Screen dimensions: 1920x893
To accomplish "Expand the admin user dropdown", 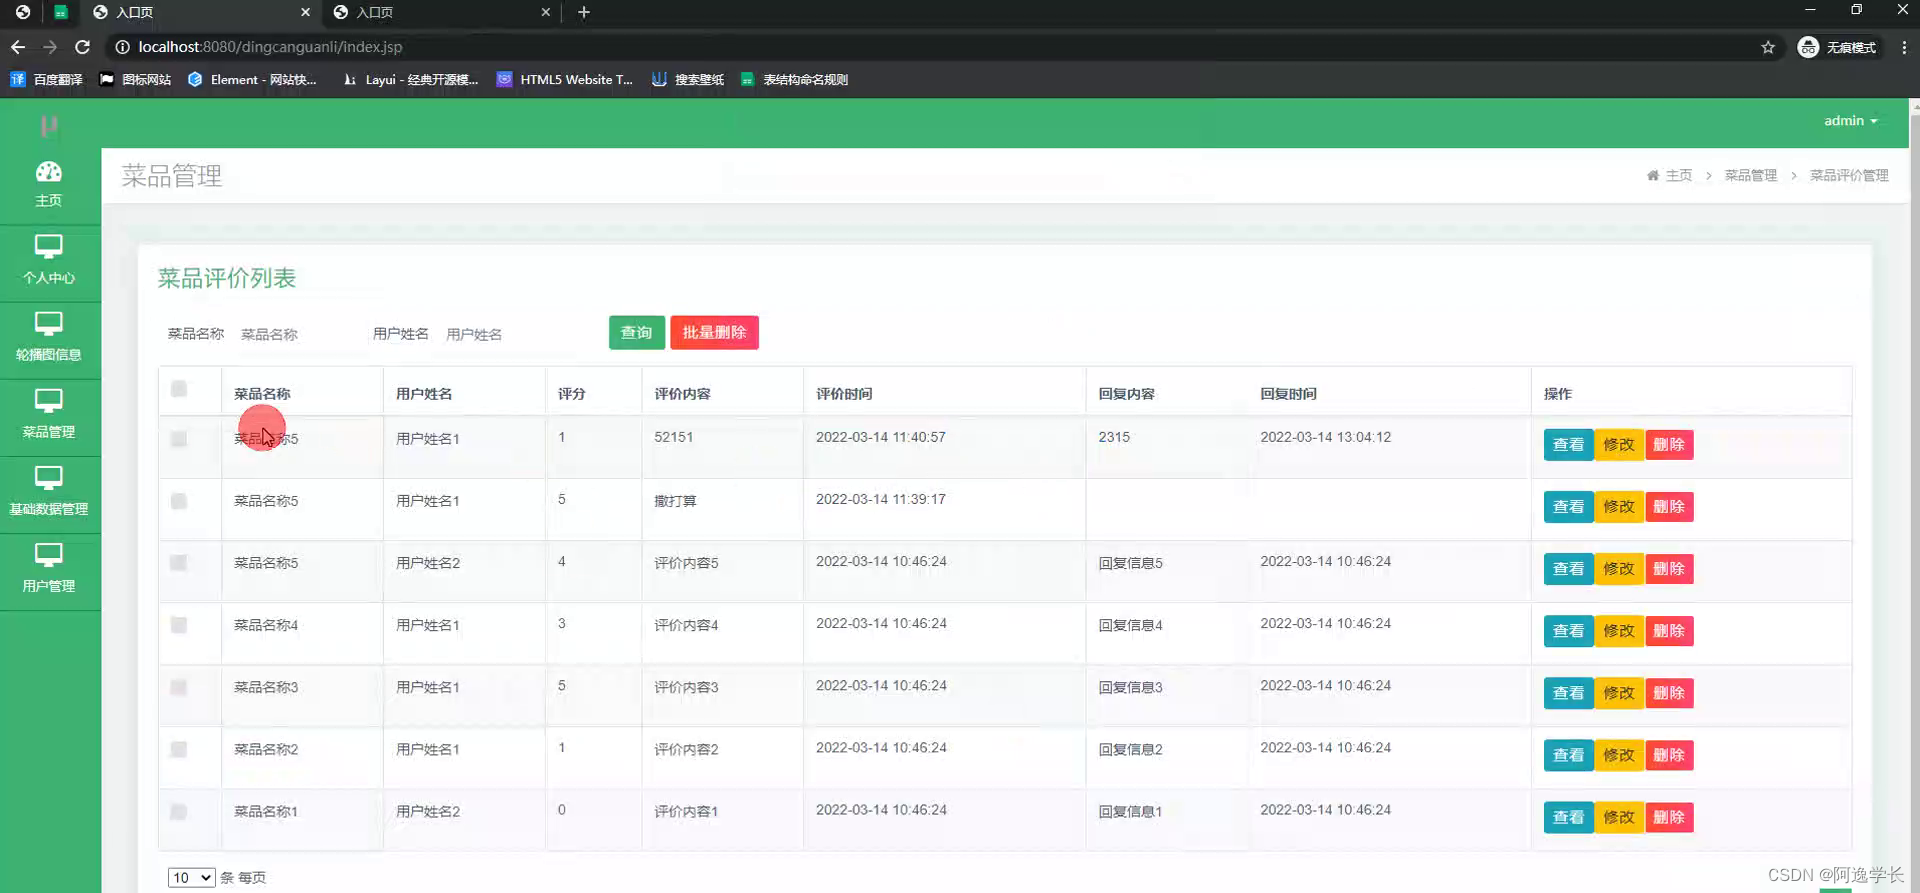I will click(x=1850, y=121).
